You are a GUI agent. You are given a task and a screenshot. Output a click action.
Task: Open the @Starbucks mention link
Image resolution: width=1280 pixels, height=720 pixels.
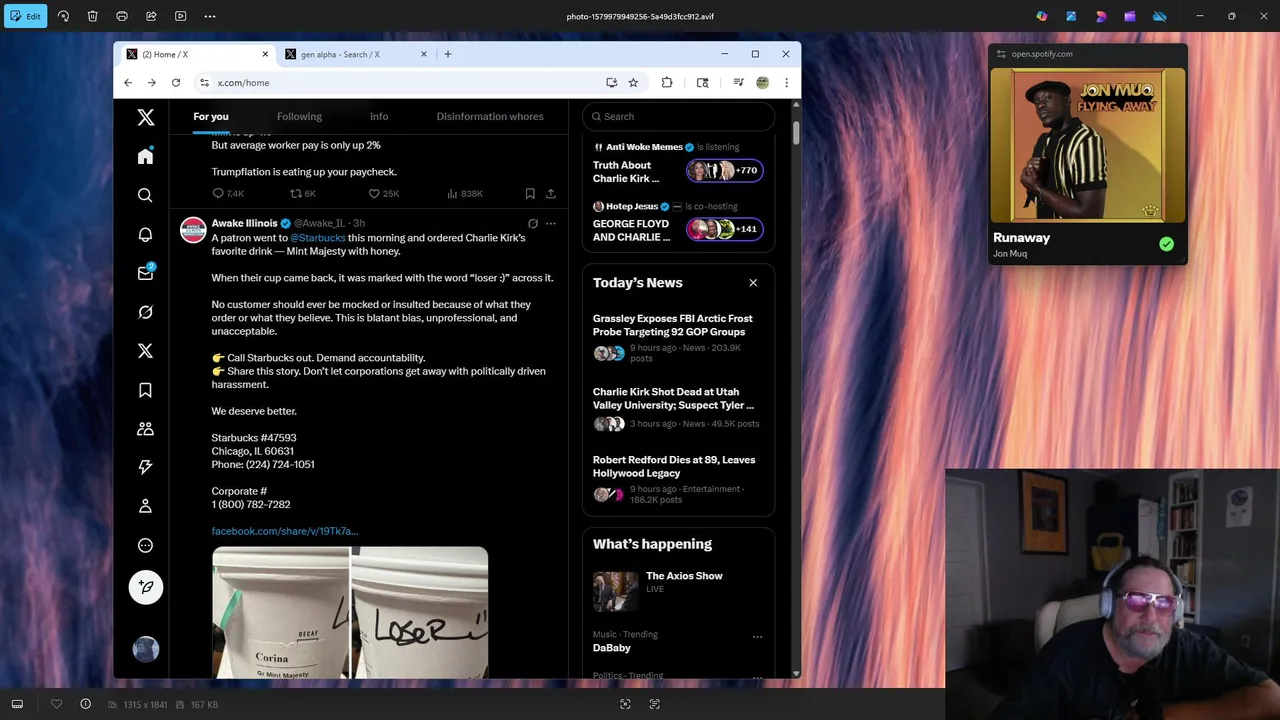(318, 238)
